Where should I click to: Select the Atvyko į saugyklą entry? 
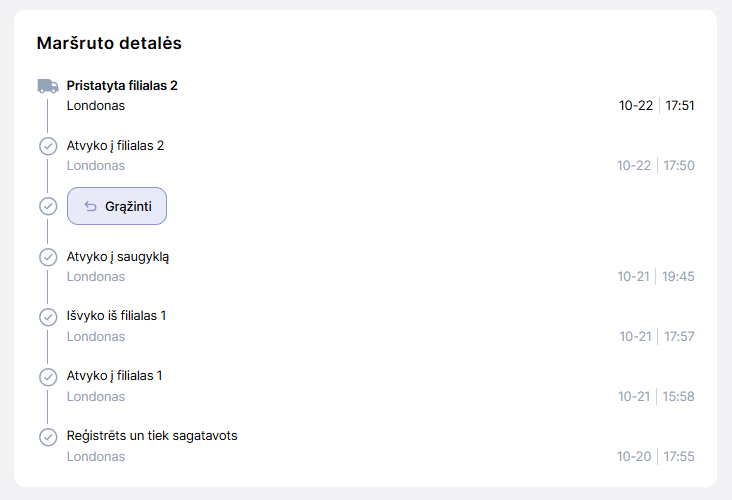118,257
